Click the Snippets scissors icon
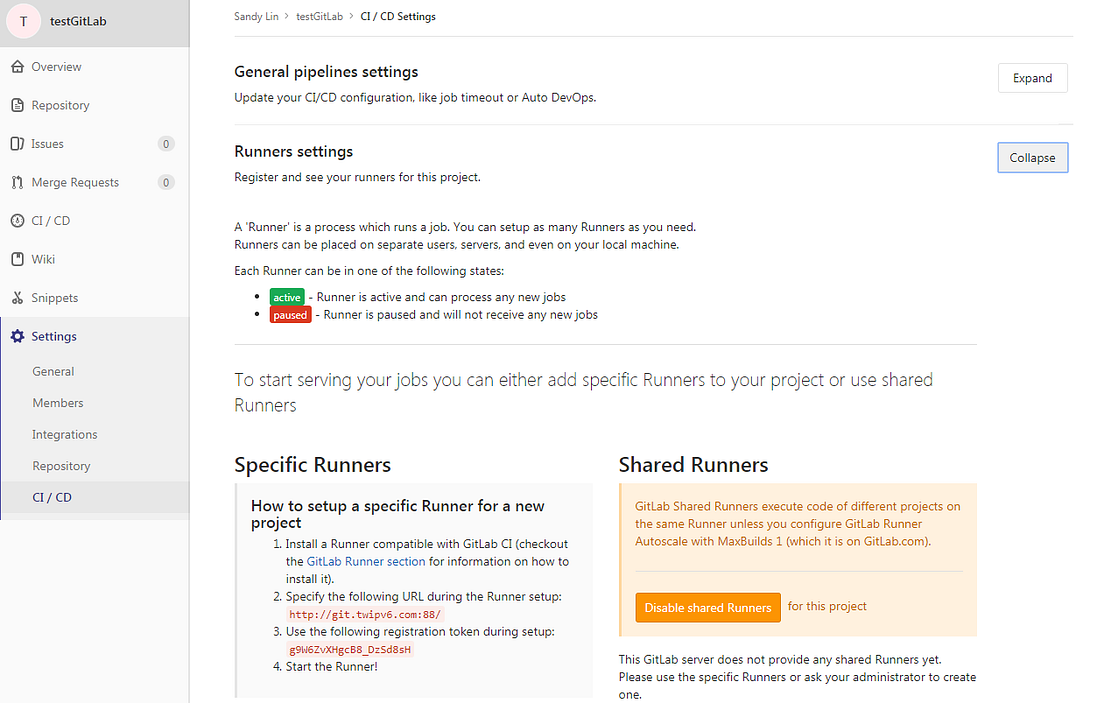The height and width of the screenshot is (703, 1104). click(18, 298)
